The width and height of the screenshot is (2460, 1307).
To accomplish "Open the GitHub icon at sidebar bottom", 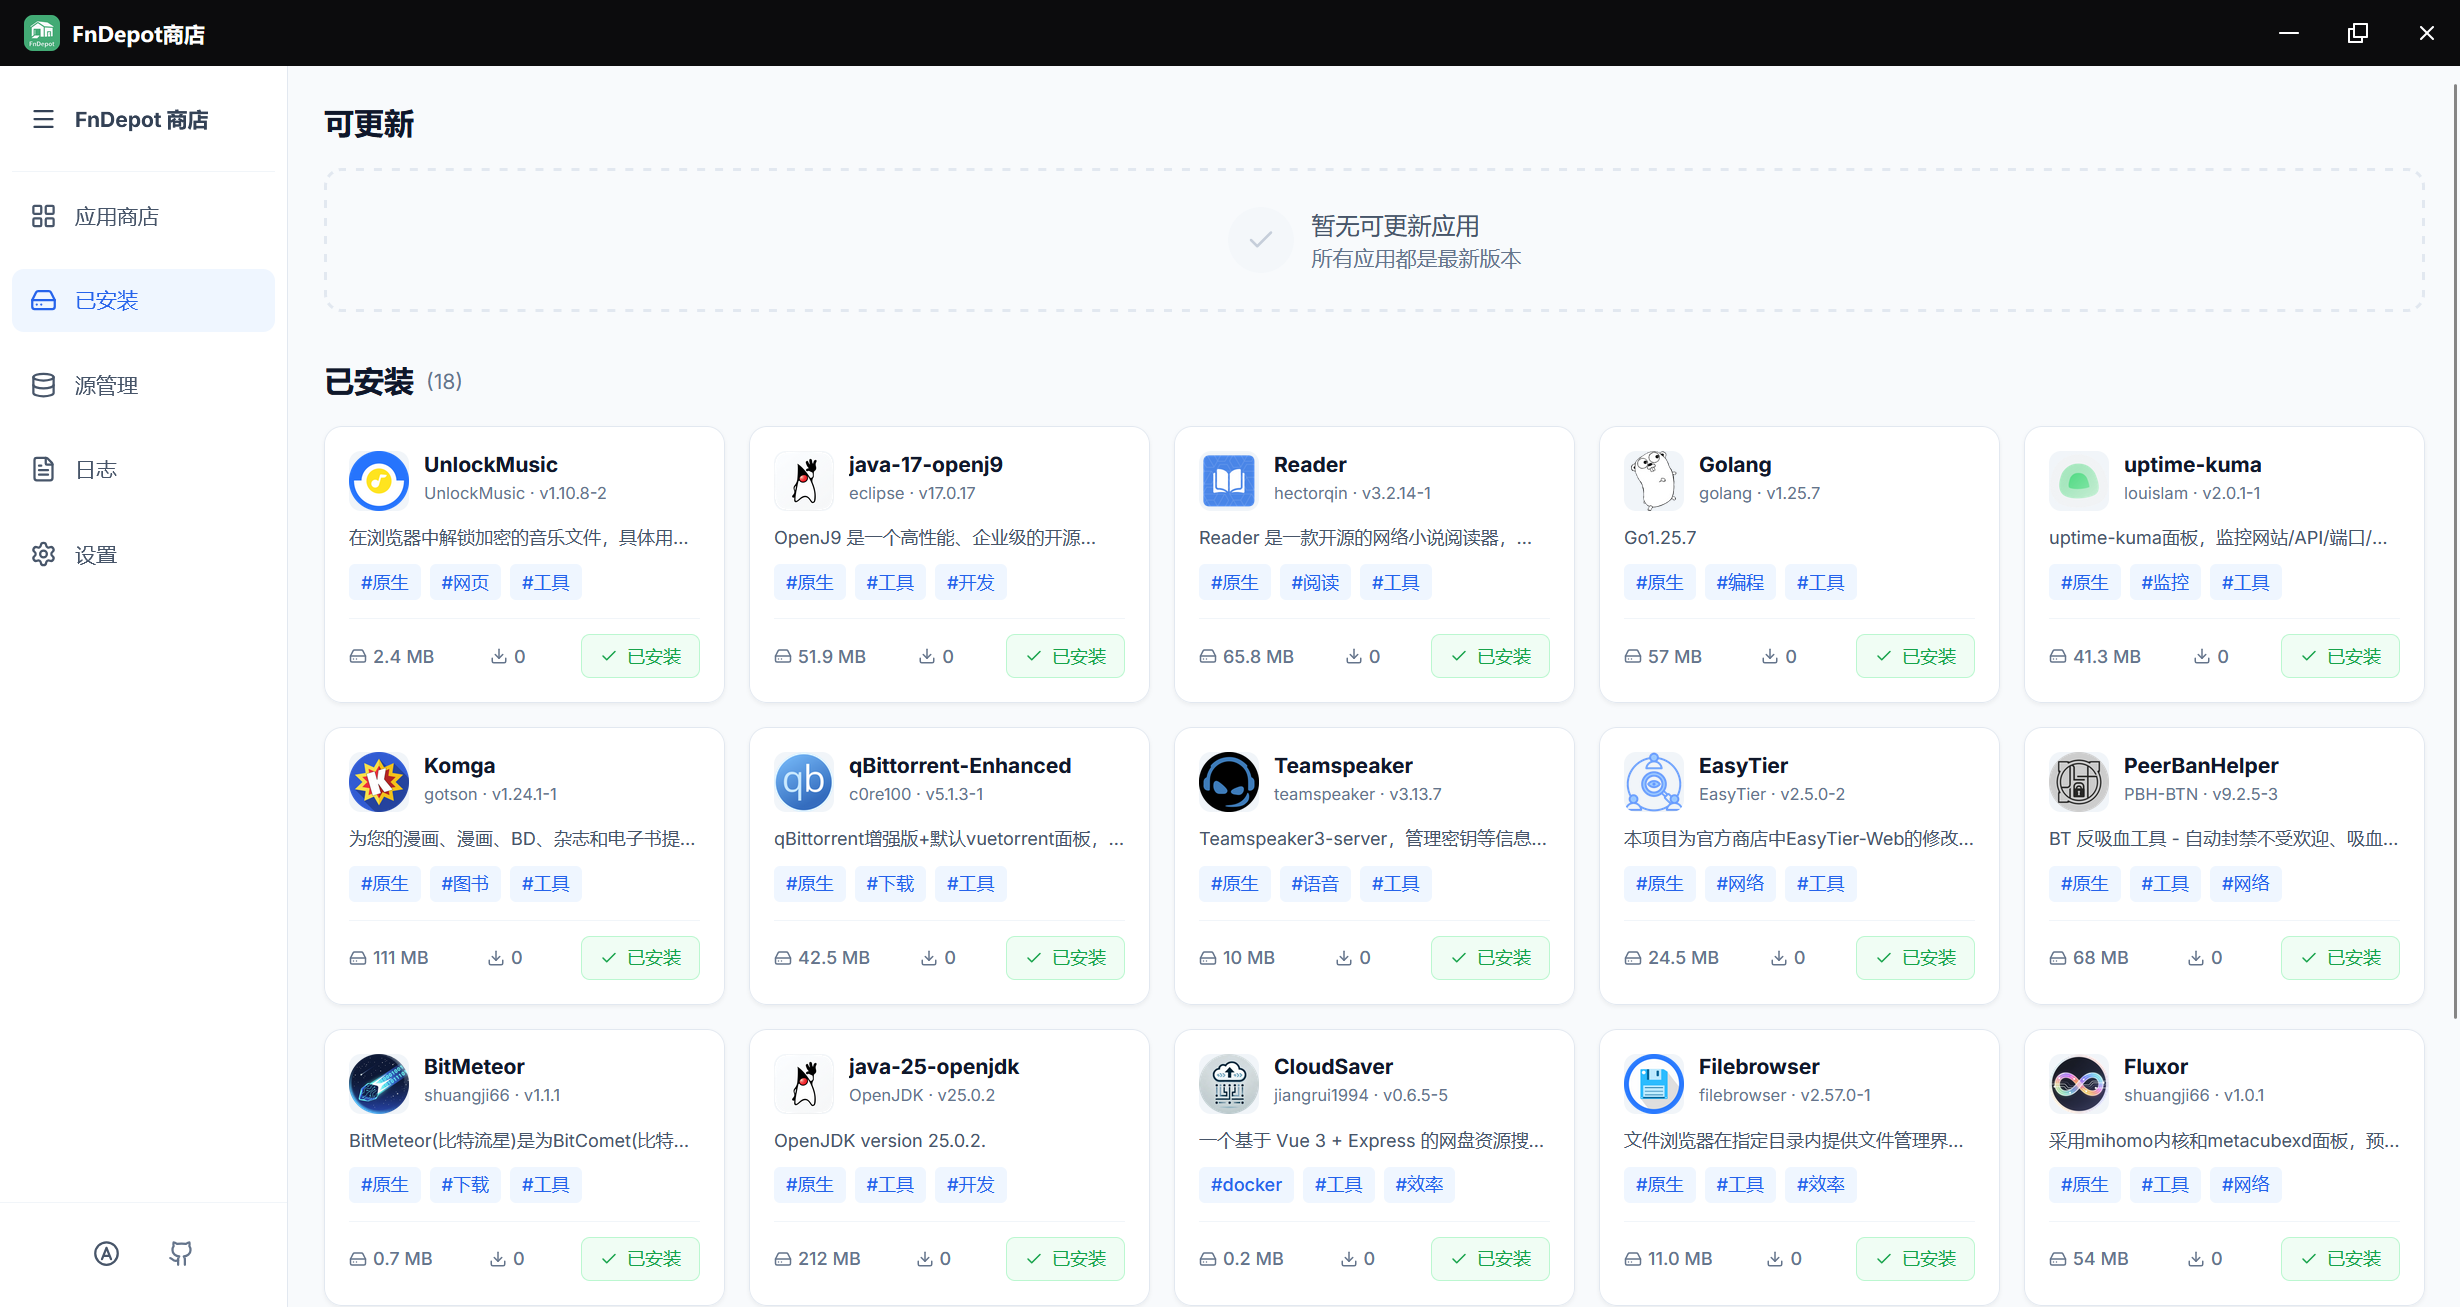I will (180, 1253).
